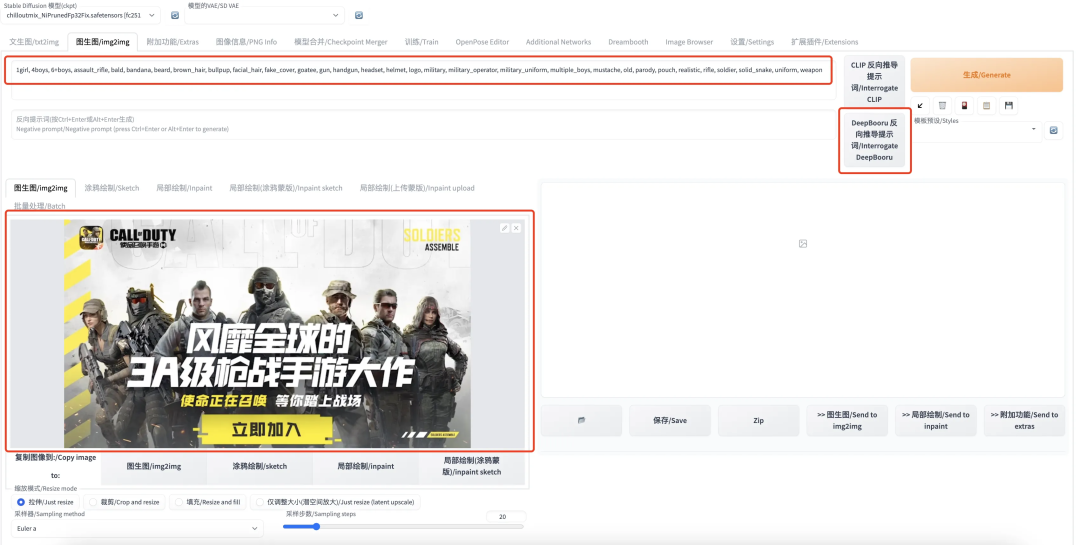This screenshot has width=1080, height=545.
Task: Apply selected style with clipboard icon
Action: 986,105
